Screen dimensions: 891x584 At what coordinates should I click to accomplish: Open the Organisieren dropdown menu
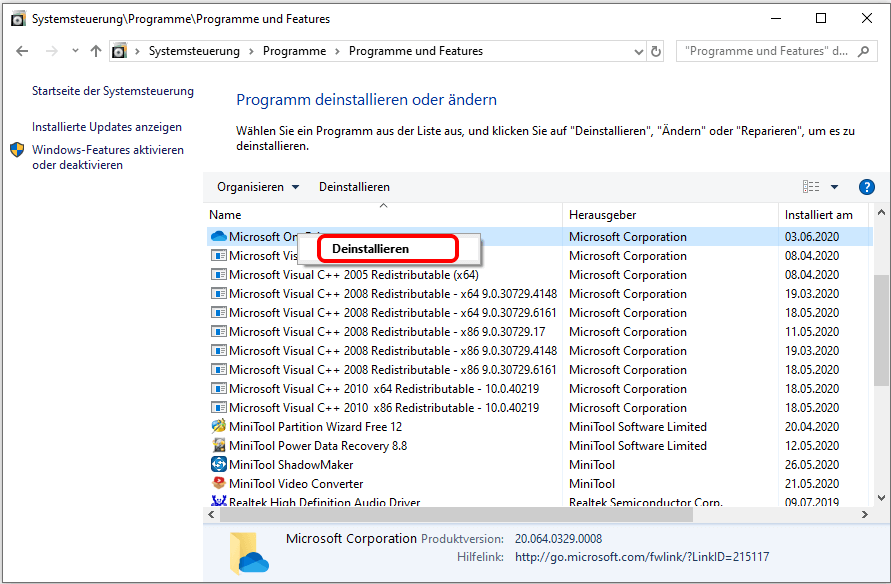(x=258, y=187)
